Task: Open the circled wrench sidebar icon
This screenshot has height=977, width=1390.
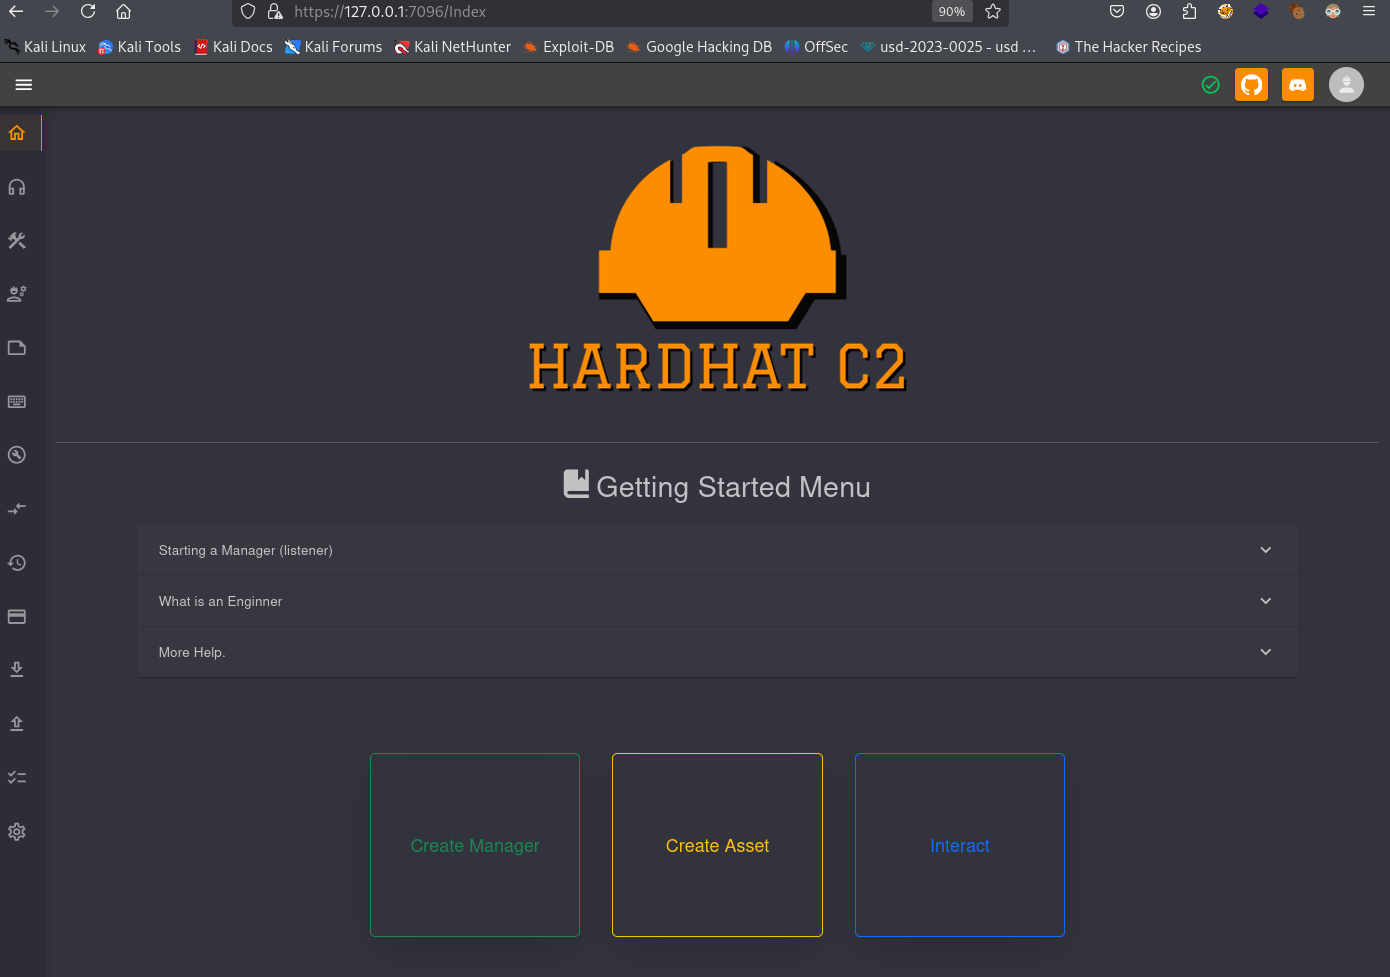Action: click(x=17, y=455)
